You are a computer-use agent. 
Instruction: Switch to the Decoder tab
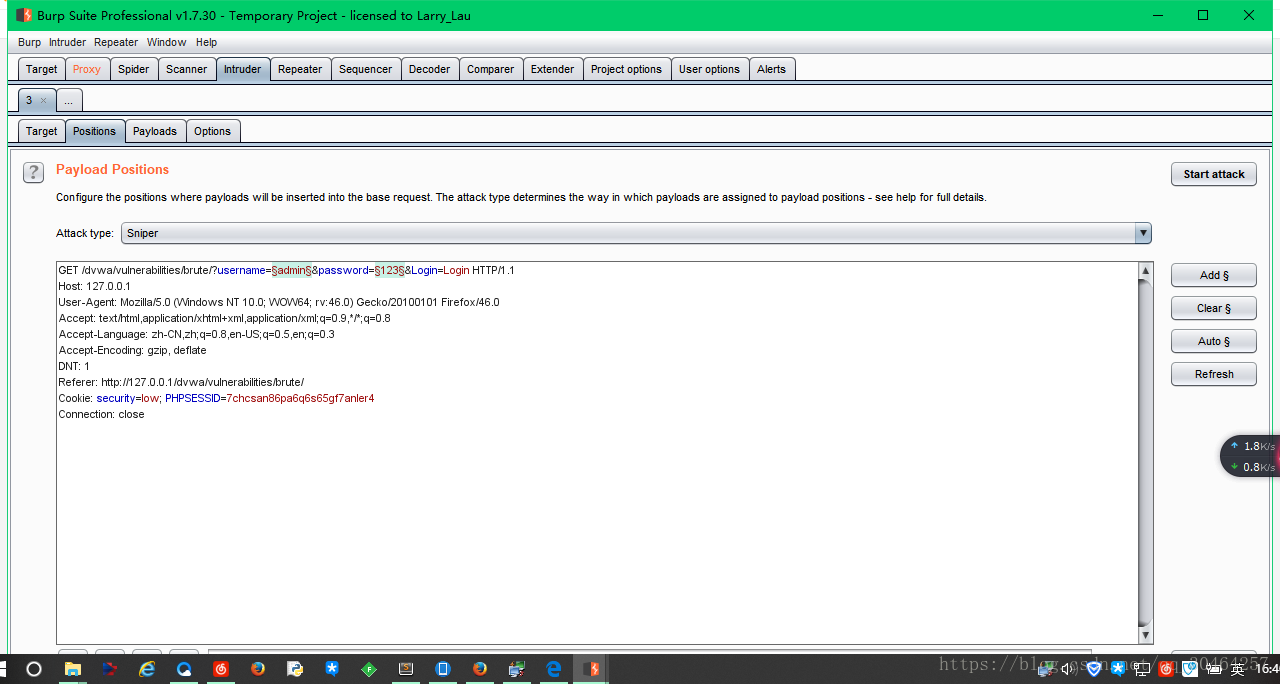point(430,69)
